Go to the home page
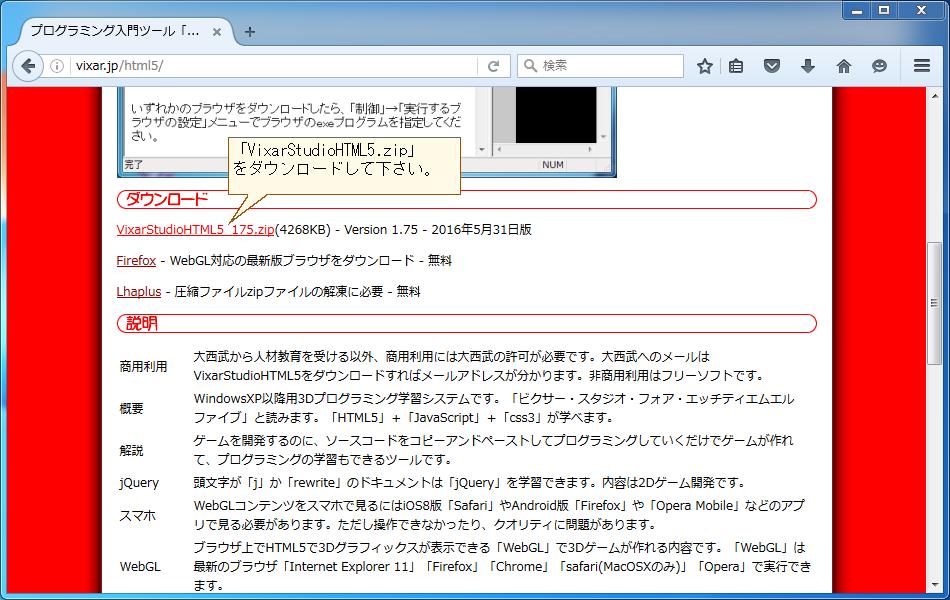The height and width of the screenshot is (600, 950). (x=843, y=66)
